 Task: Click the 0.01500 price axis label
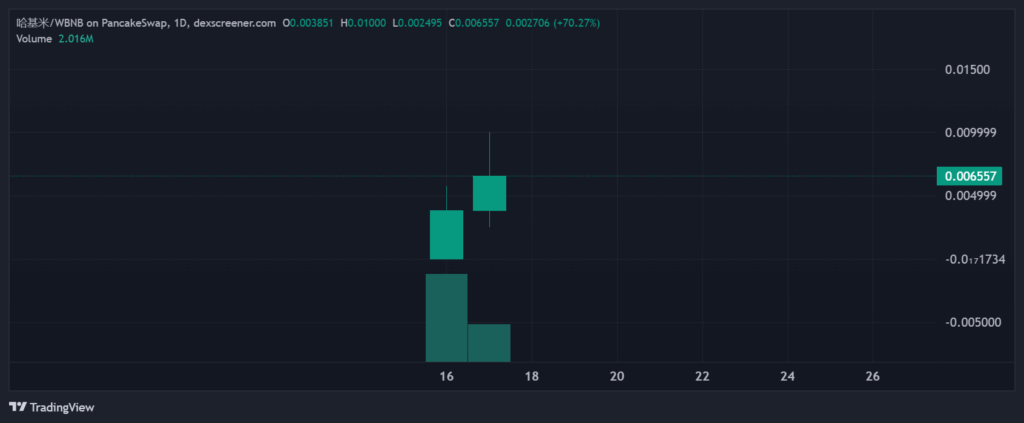(x=967, y=70)
